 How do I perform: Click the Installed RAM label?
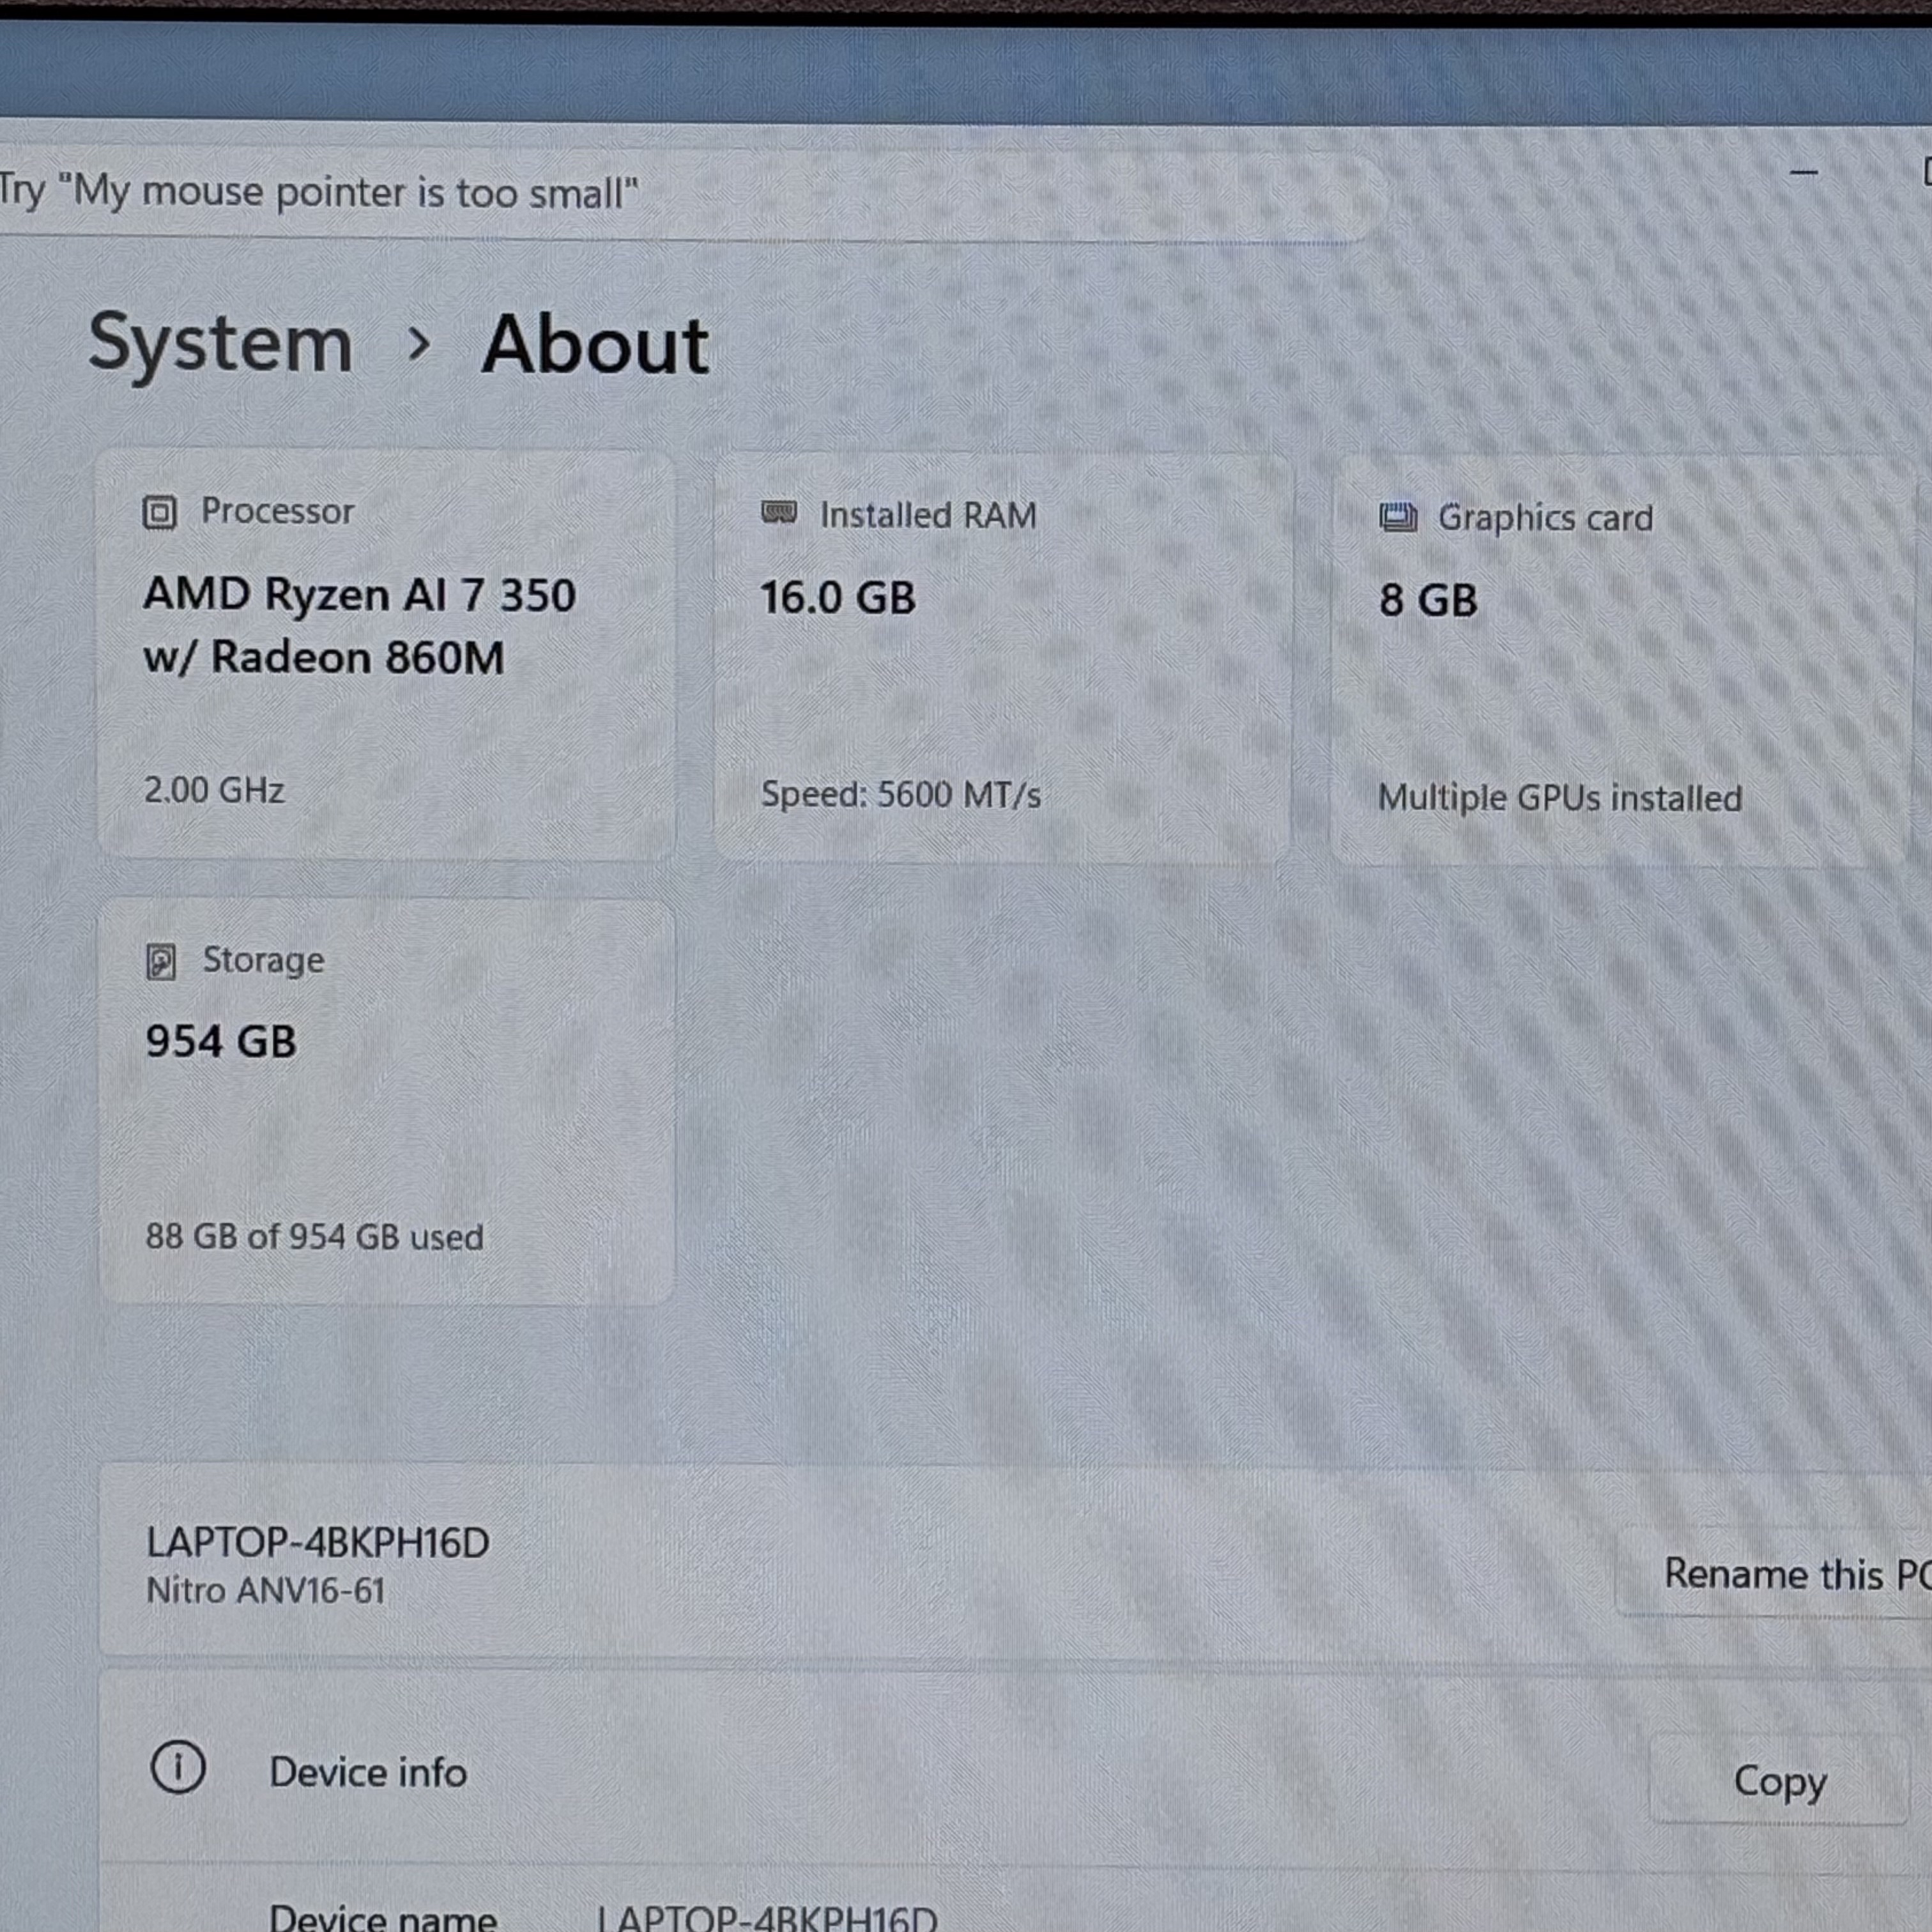click(x=928, y=515)
